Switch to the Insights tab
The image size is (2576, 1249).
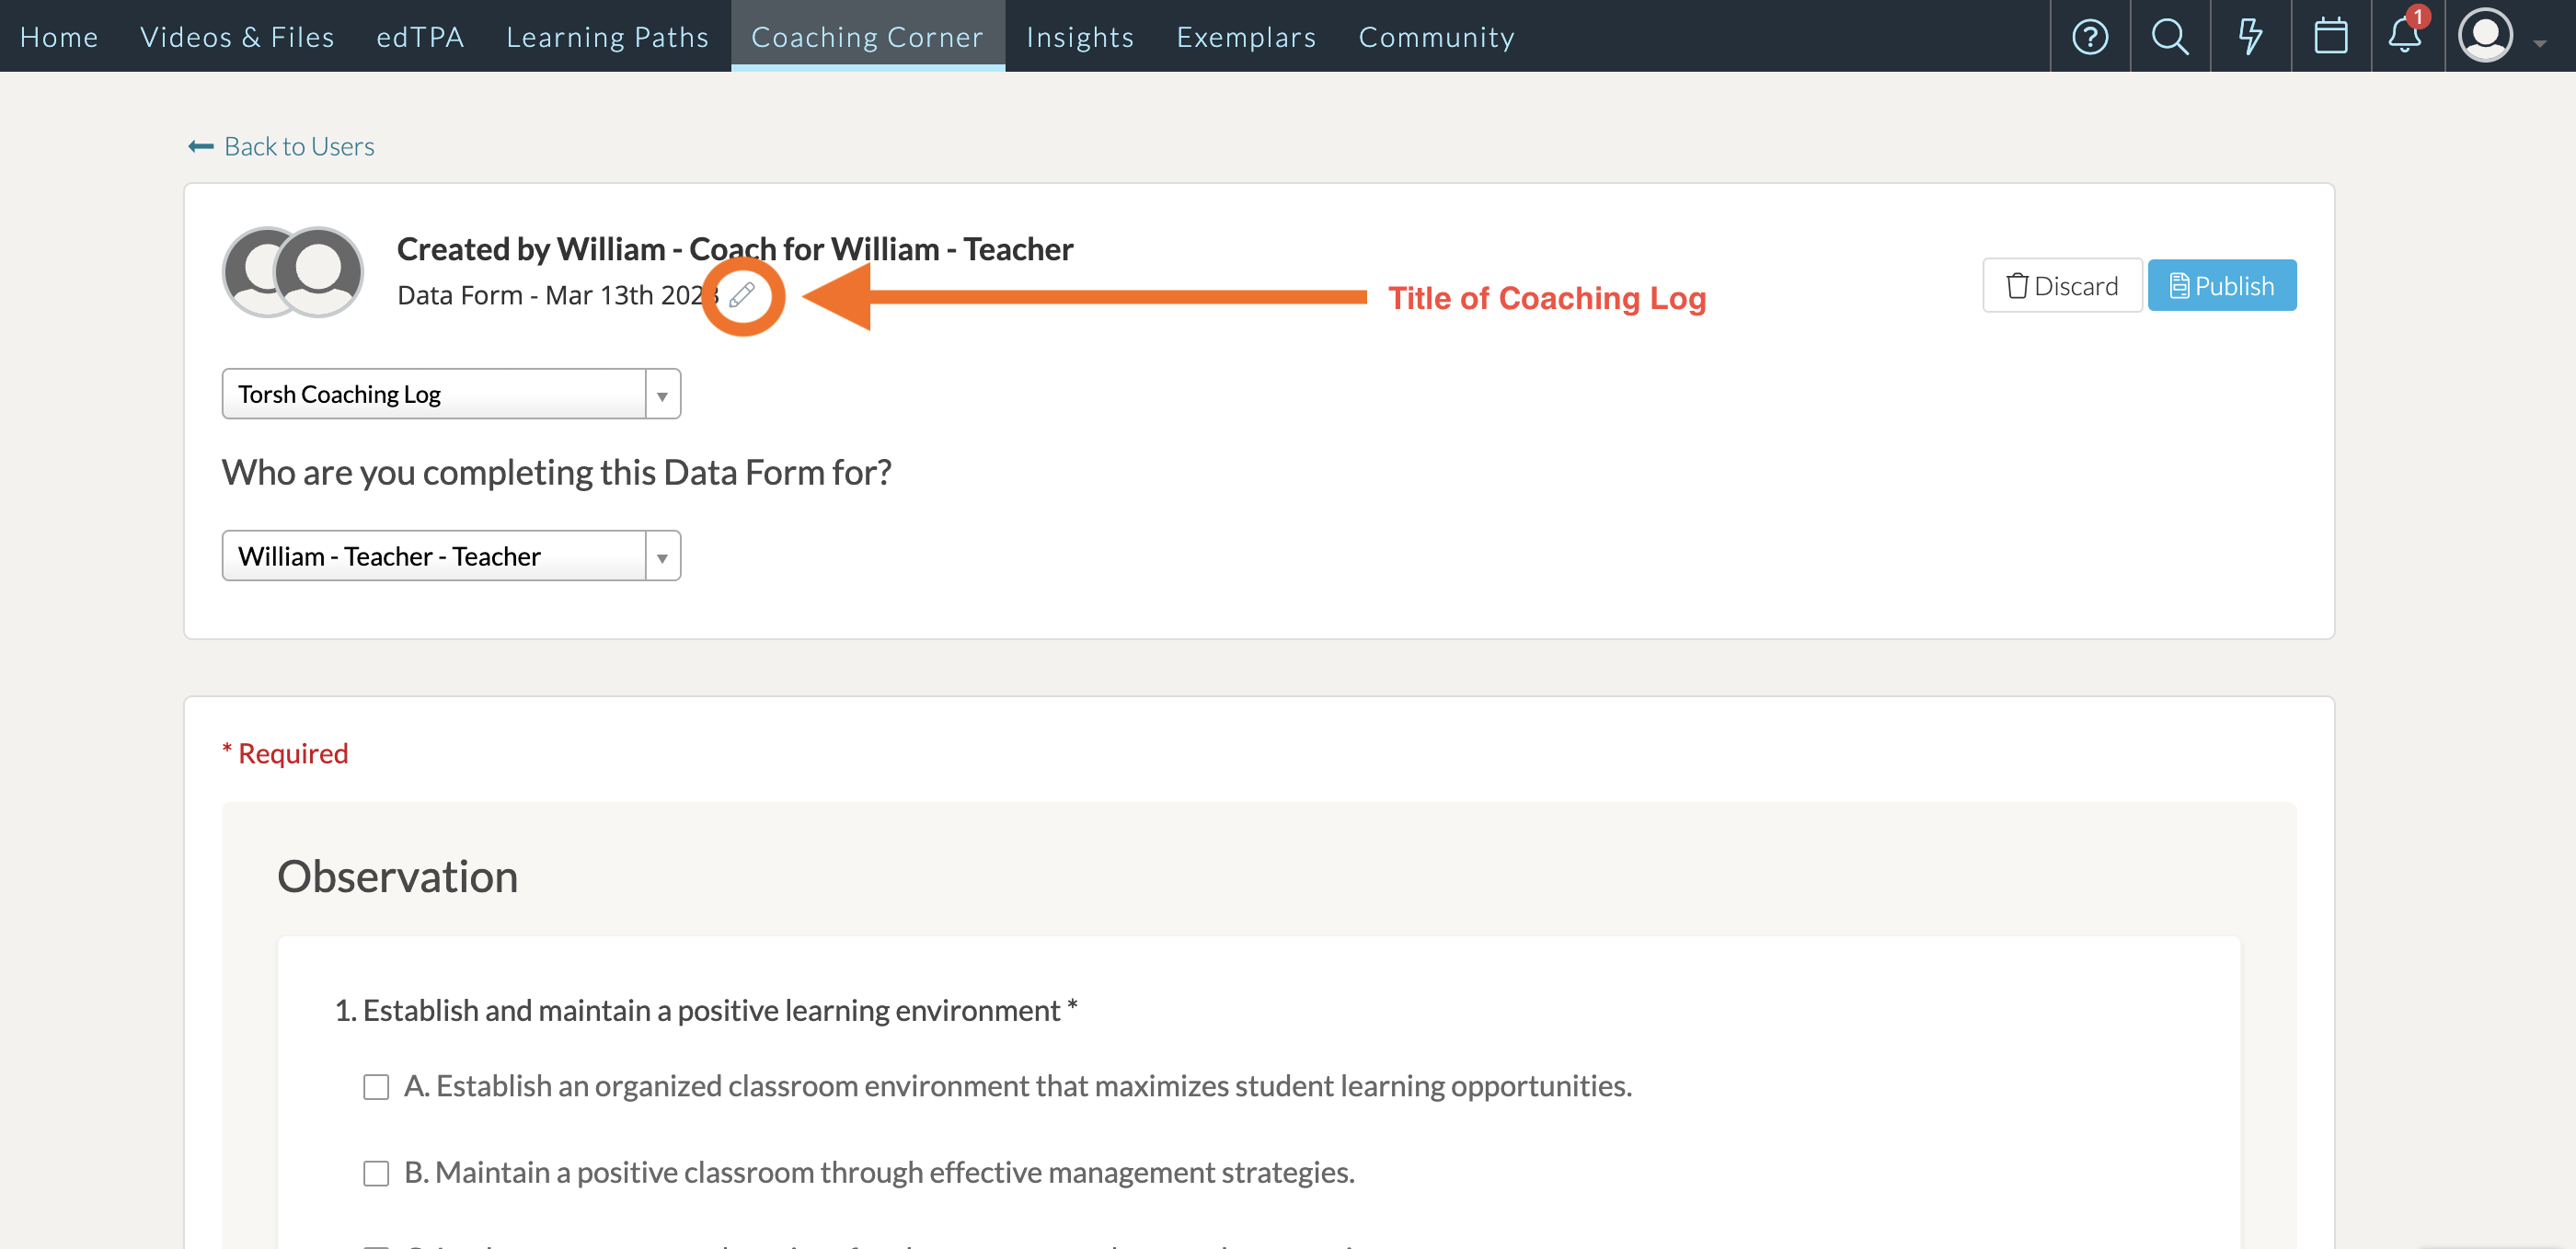(x=1080, y=37)
